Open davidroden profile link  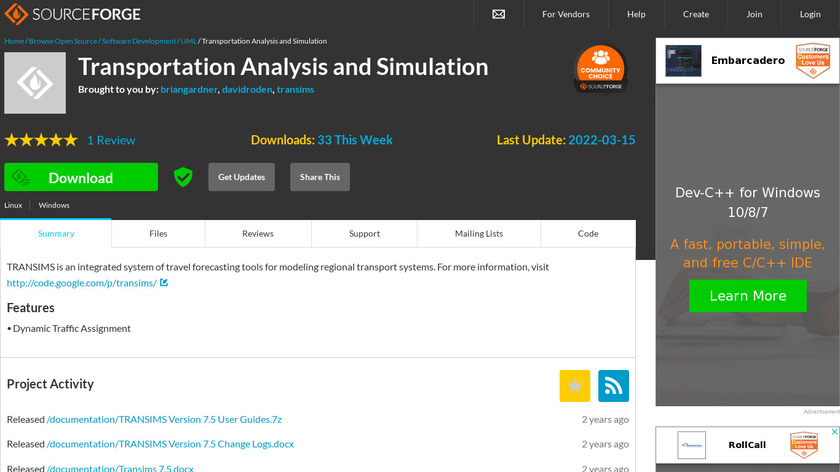[x=247, y=89]
